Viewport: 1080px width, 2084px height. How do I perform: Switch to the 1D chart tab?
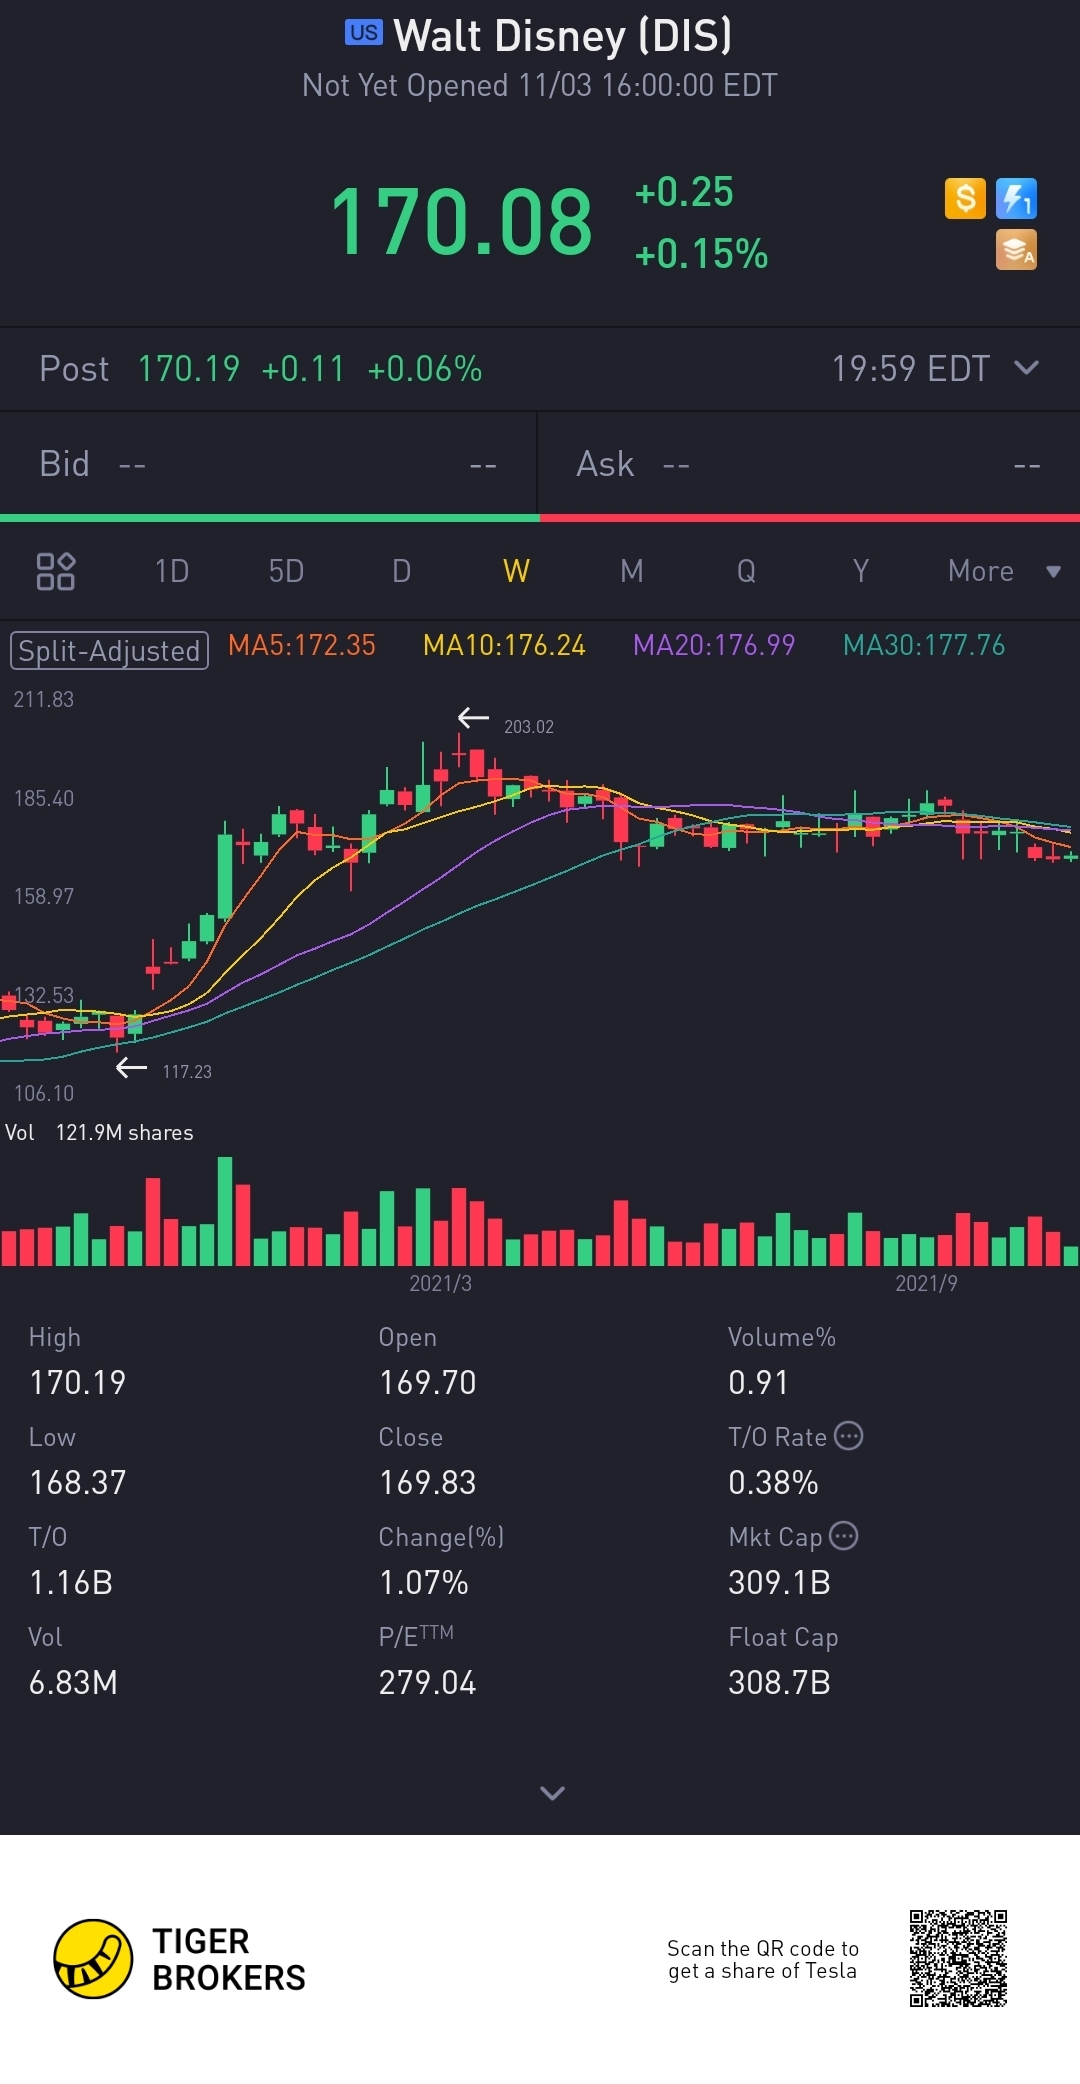click(x=172, y=571)
